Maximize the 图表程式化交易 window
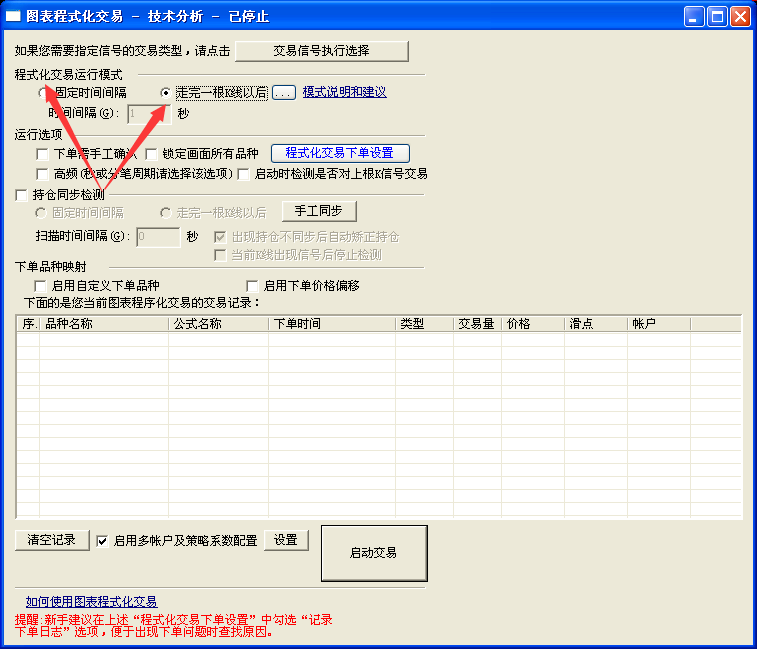 [717, 16]
